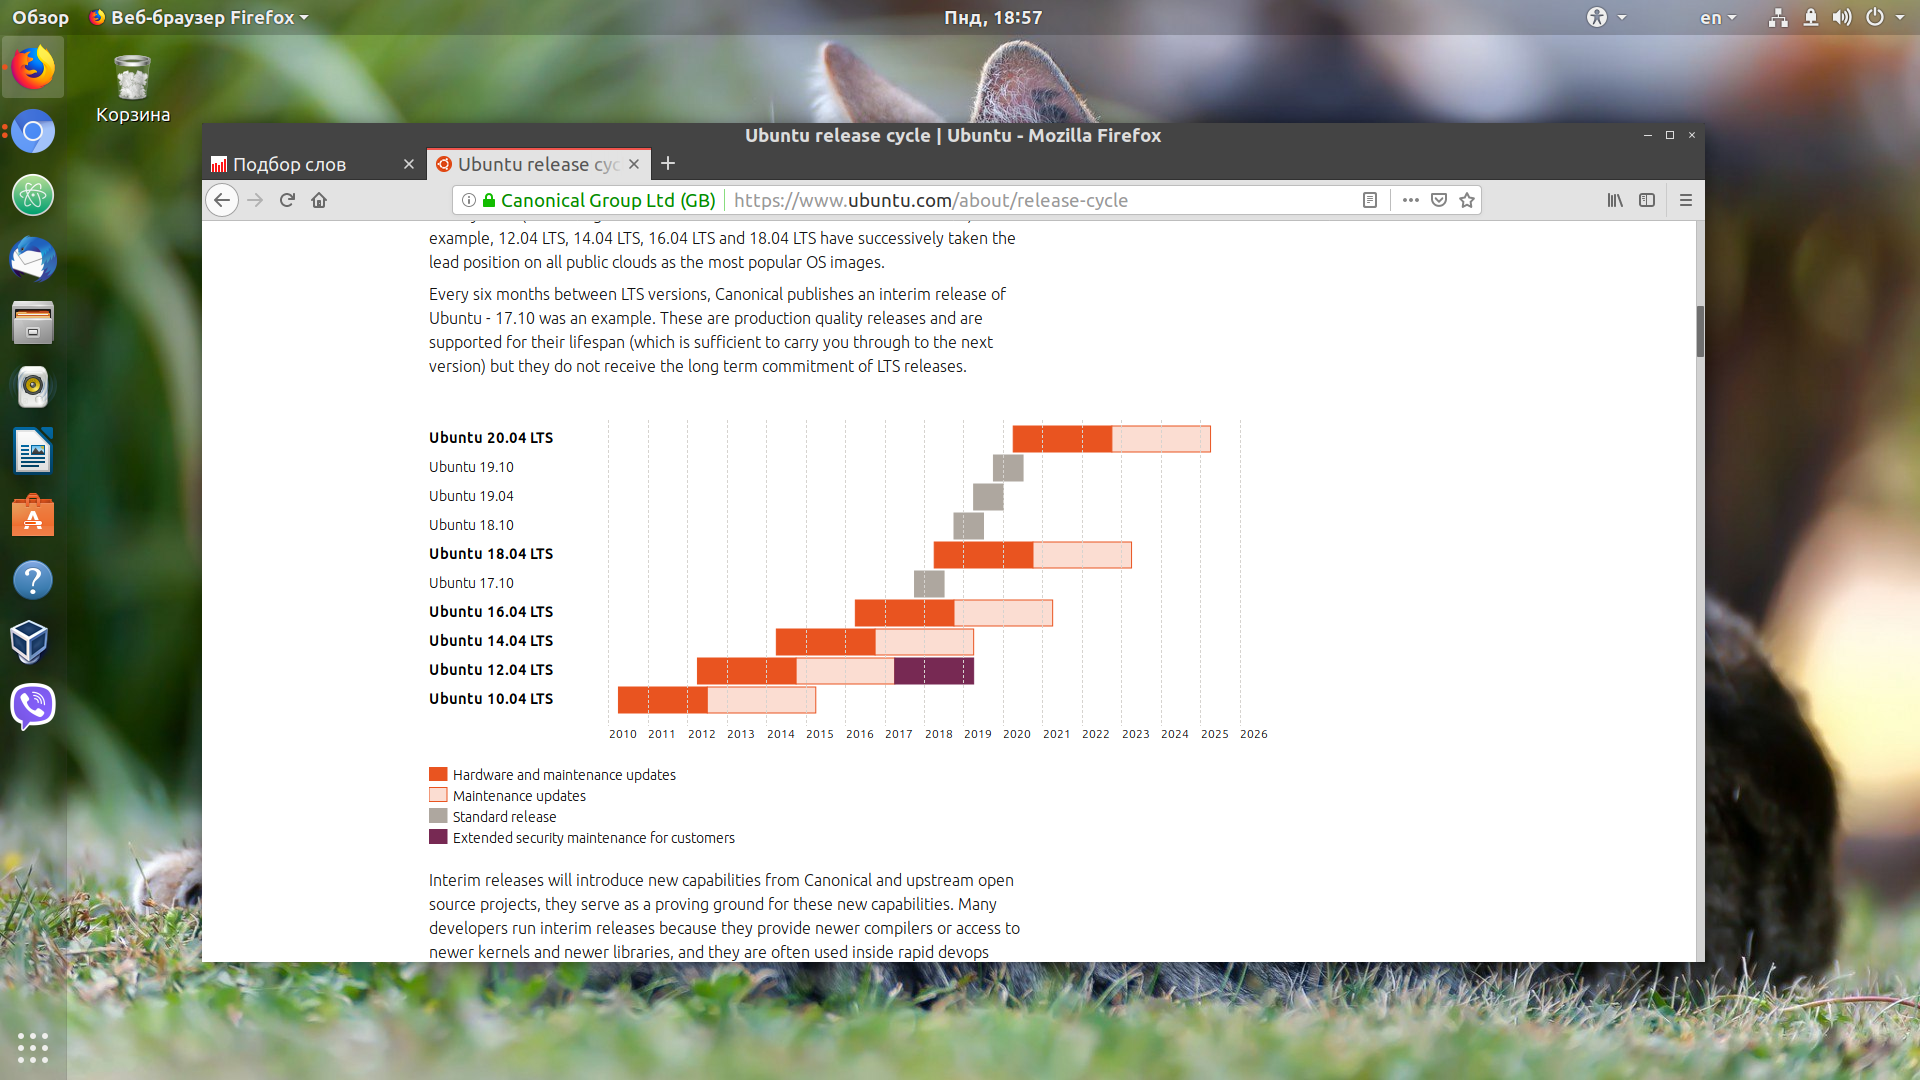1920x1080 pixels.
Task: Open the Help dock icon
Action: click(x=33, y=580)
